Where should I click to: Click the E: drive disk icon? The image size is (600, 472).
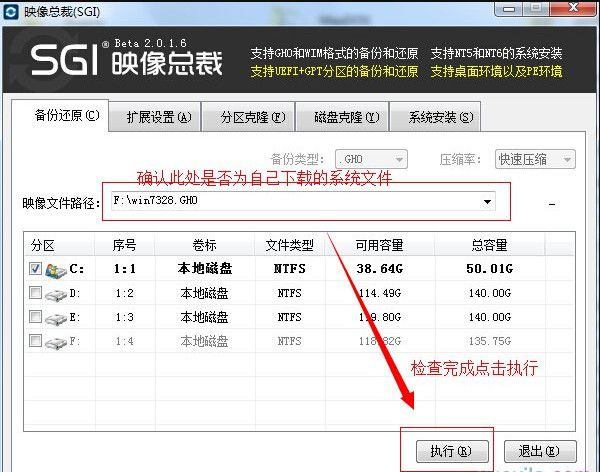(x=56, y=319)
